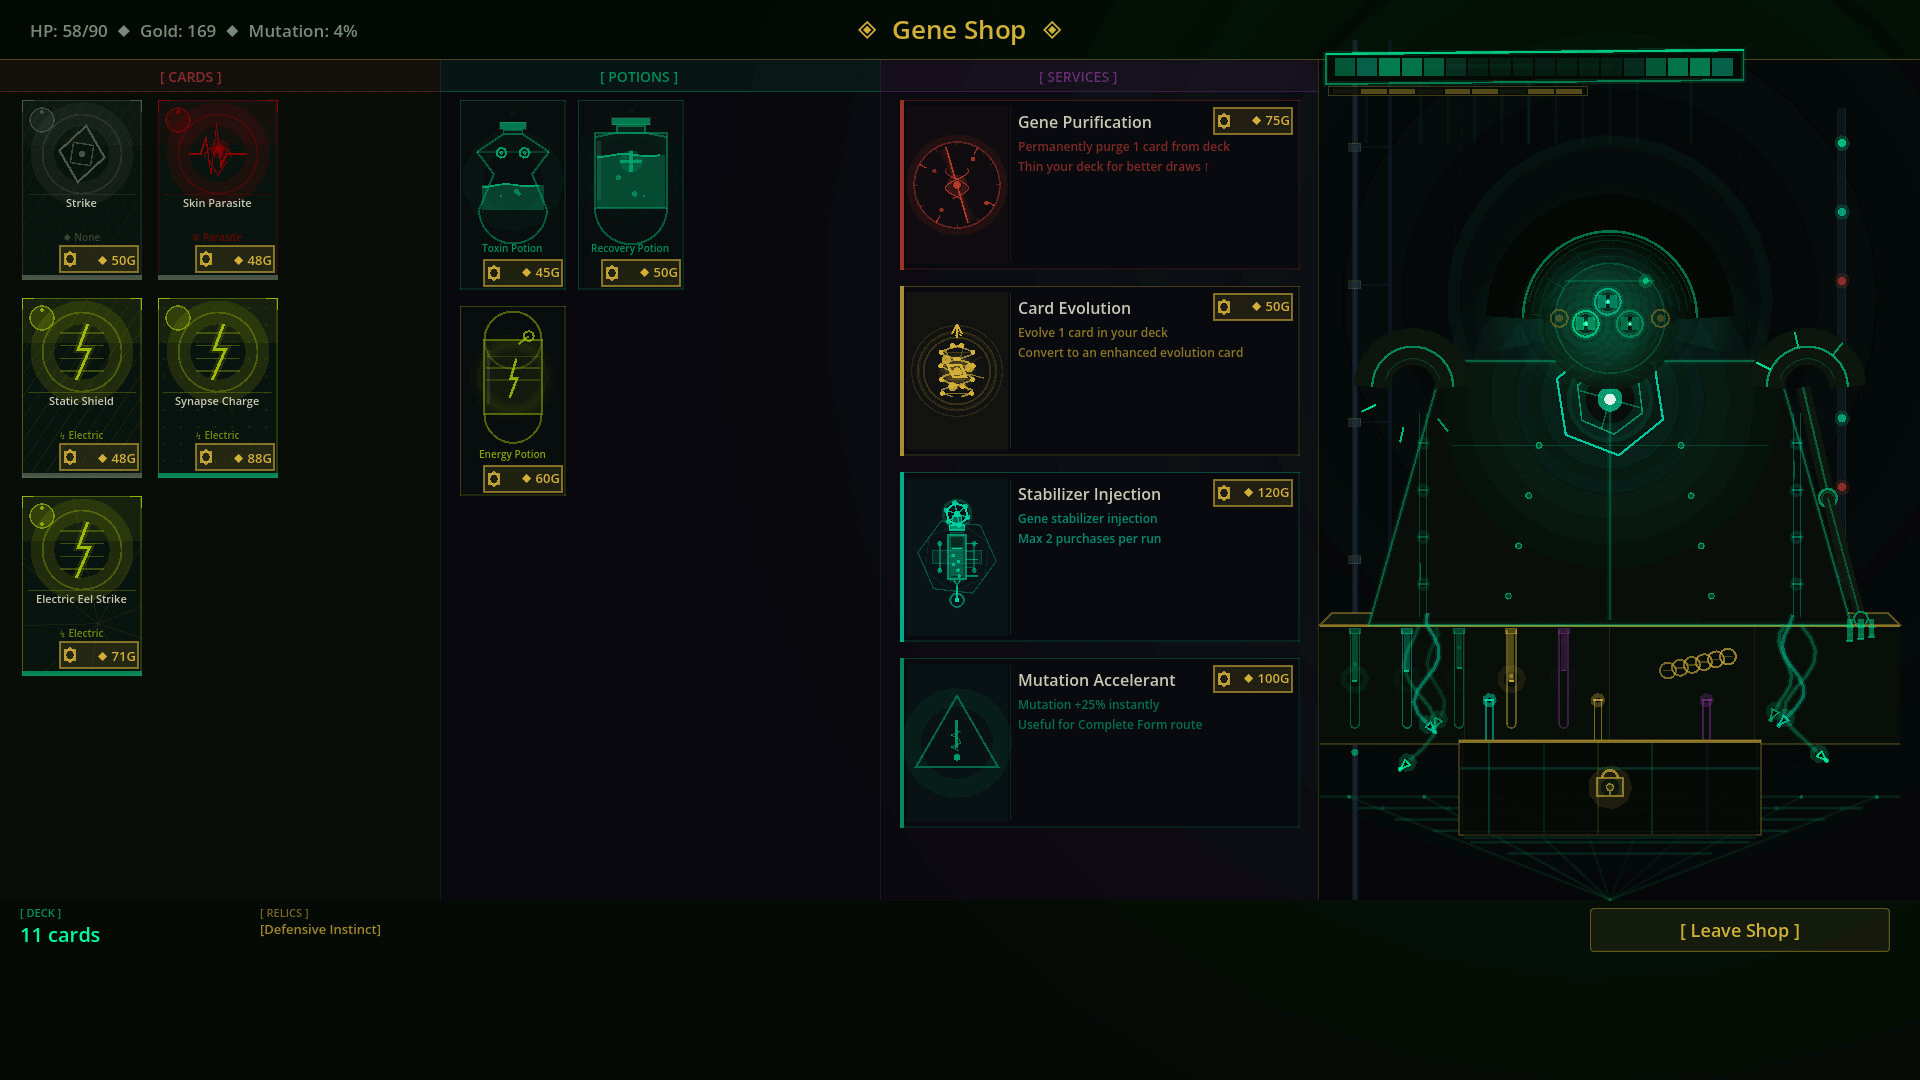Switch to the CARDS tab header
This screenshot has height=1080, width=1920.
[x=190, y=77]
